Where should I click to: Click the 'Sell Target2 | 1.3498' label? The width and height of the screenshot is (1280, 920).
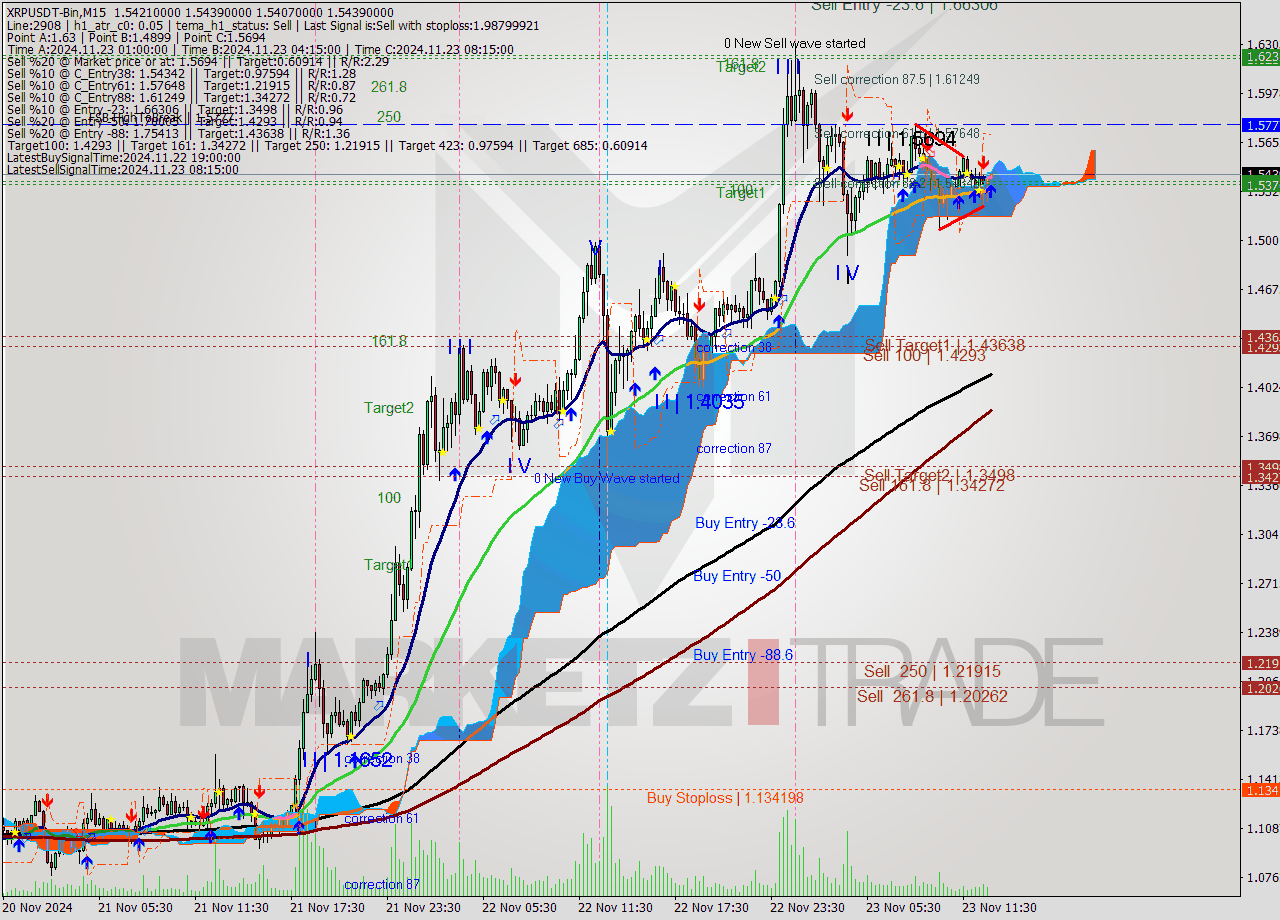[939, 475]
